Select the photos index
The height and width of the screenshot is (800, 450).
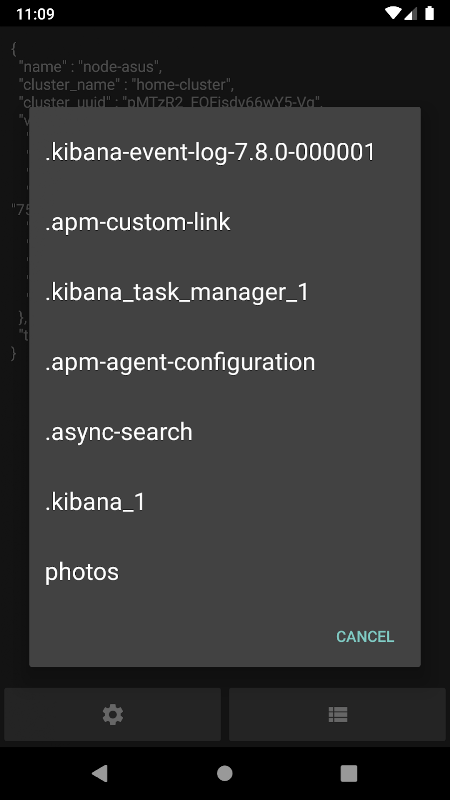(224, 571)
